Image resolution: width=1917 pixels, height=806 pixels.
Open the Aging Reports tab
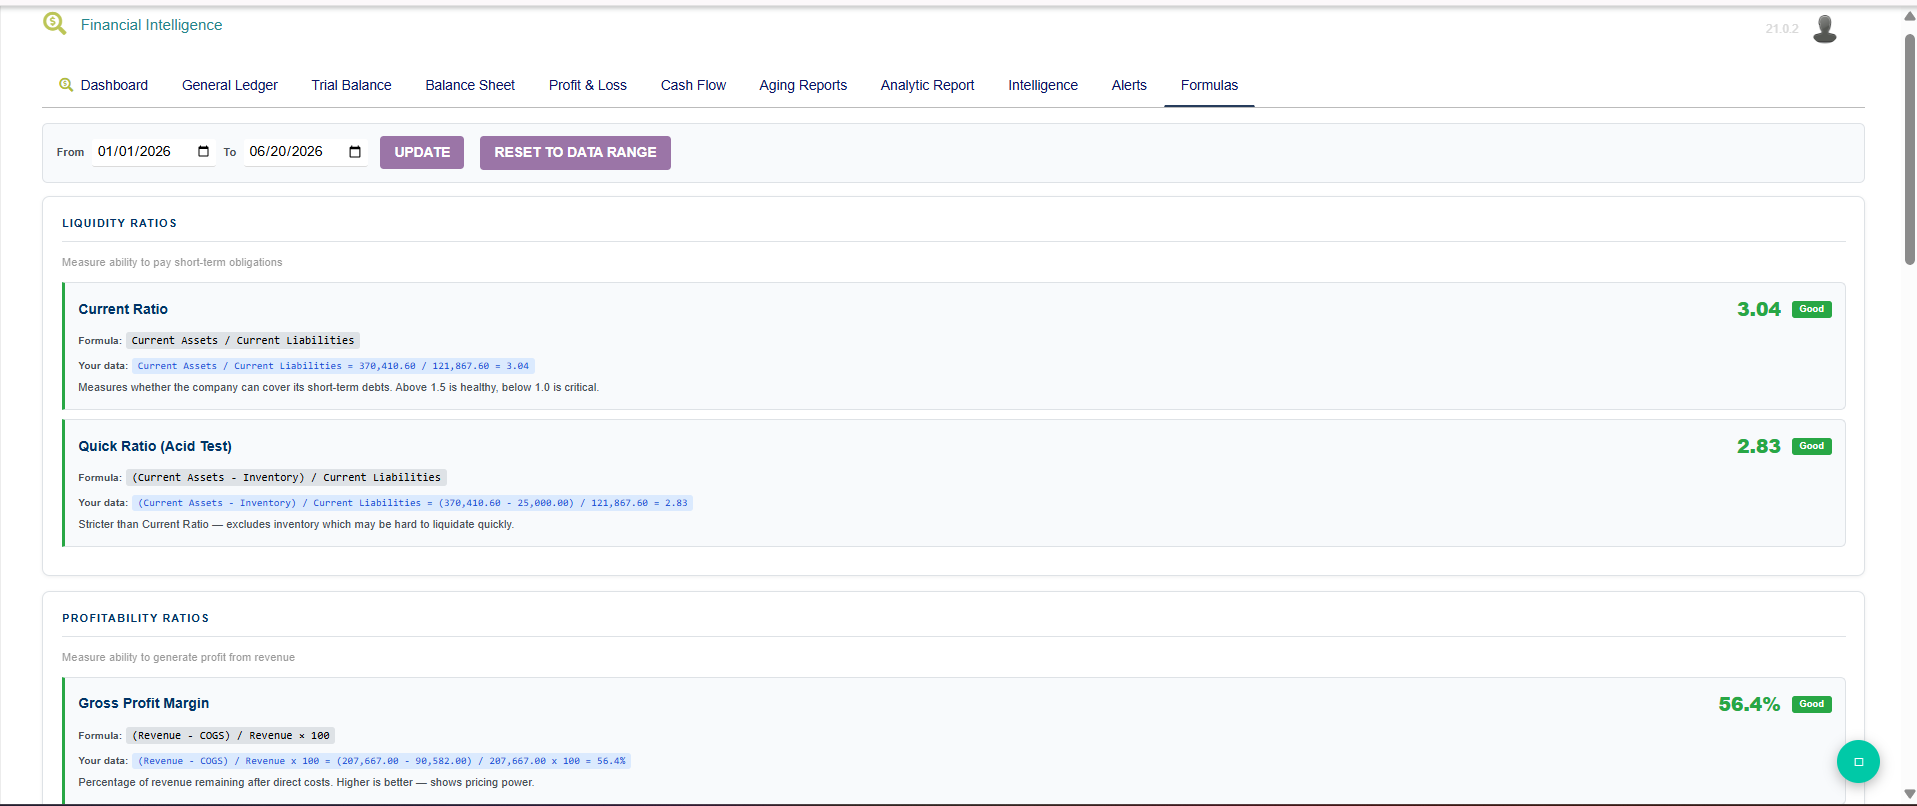pos(803,86)
